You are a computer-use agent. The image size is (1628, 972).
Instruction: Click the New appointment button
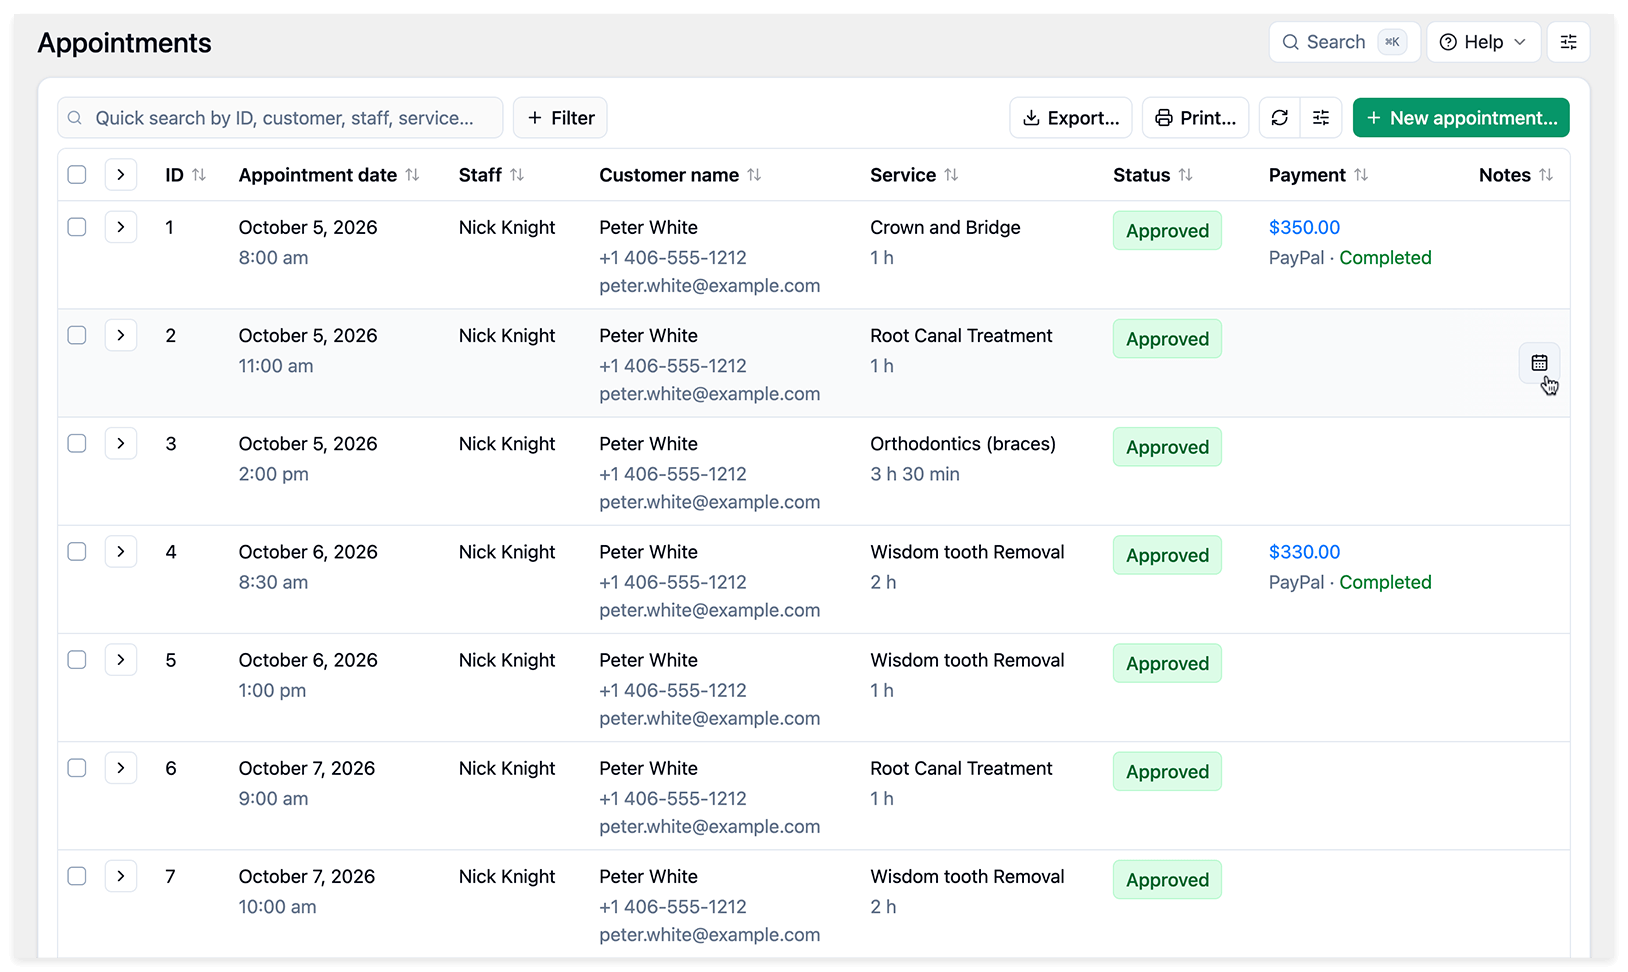coord(1461,118)
